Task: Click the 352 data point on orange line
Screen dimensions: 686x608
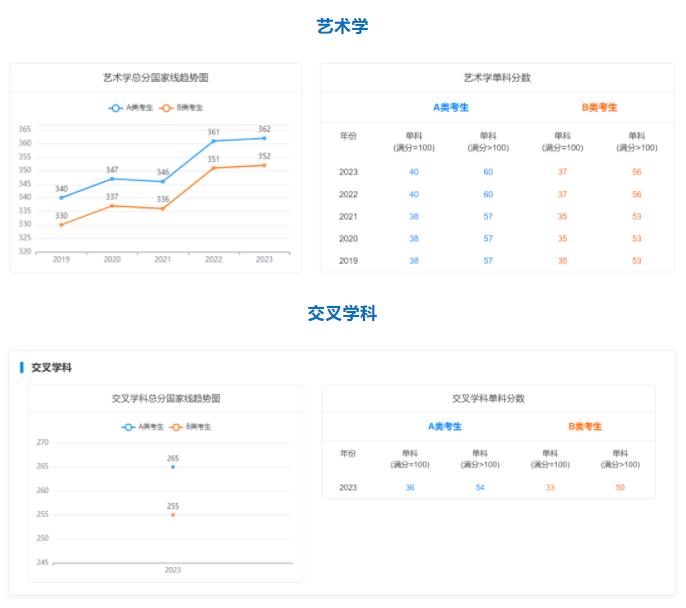Action: [x=264, y=165]
